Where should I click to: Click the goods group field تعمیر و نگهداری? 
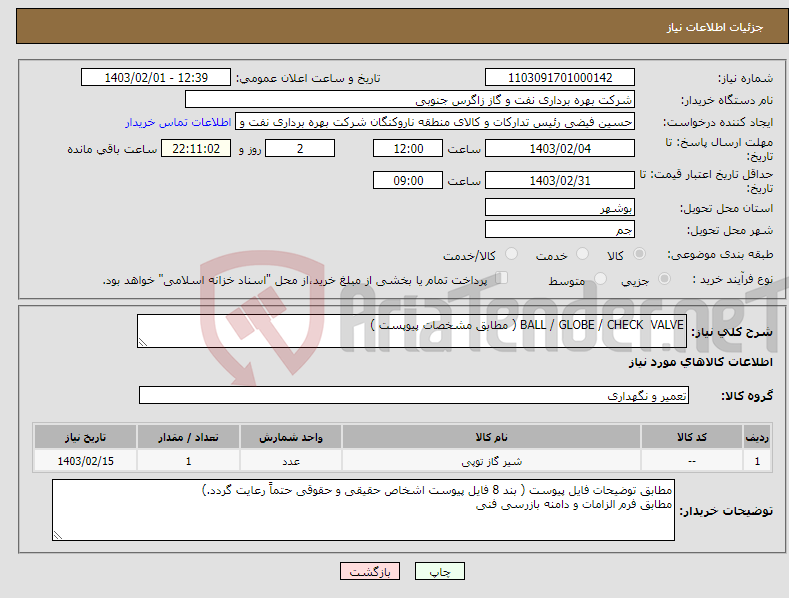[x=414, y=396]
